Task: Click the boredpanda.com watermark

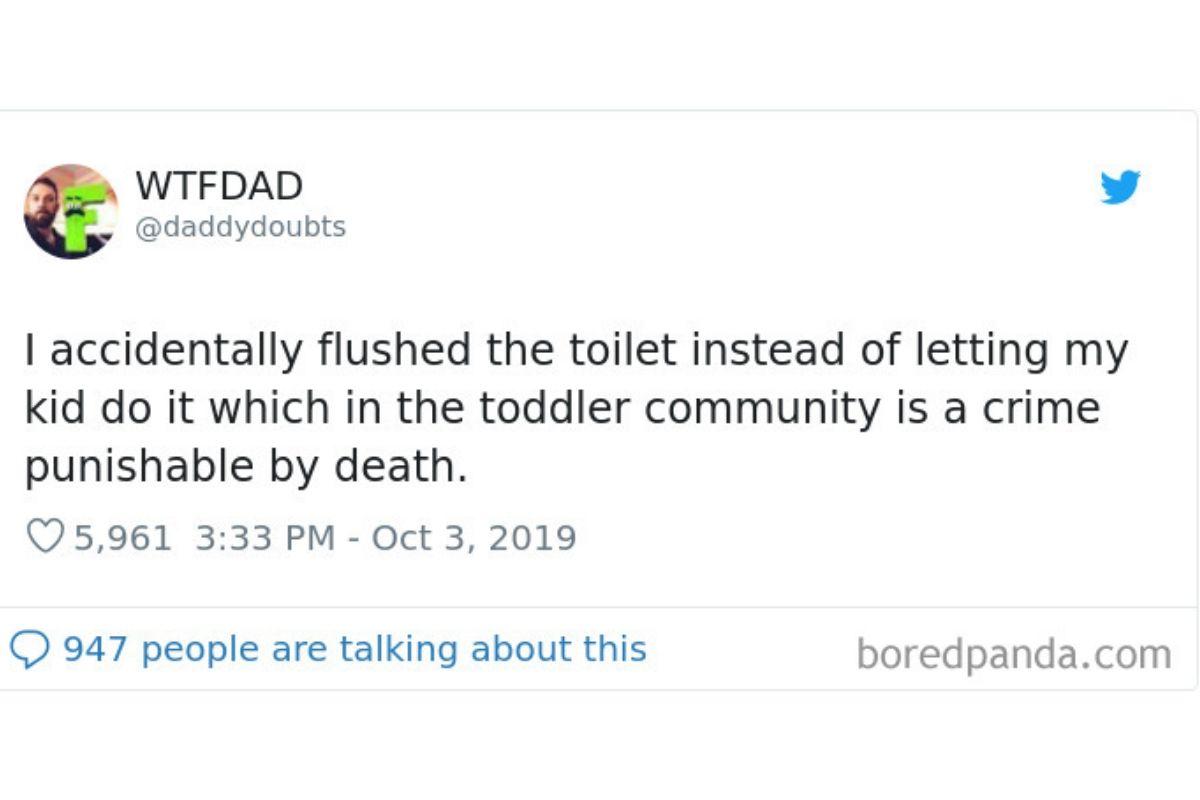Action: [1013, 655]
